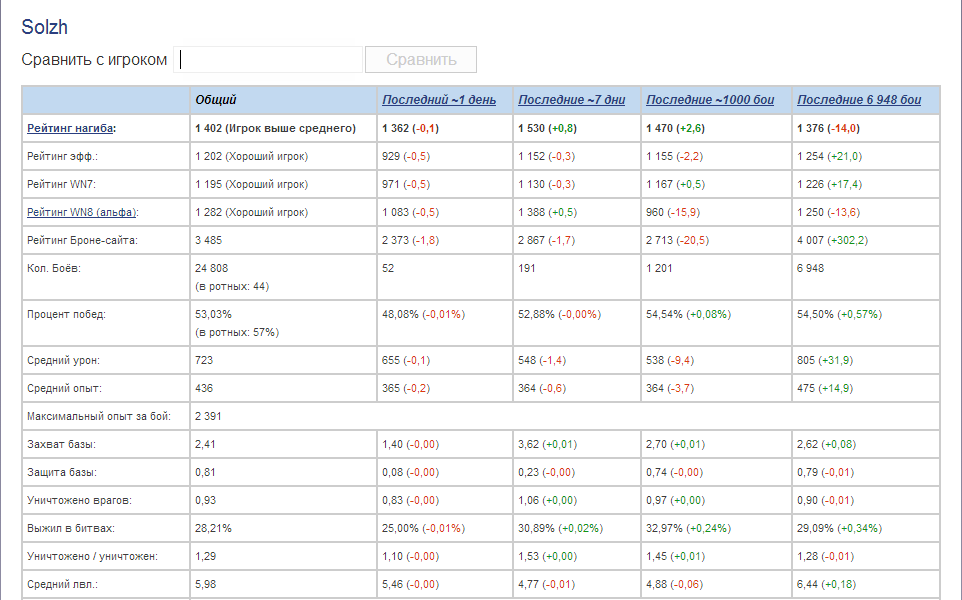Click the overall battle count 24 808
Image resolution: width=962 pixels, height=600 pixels.
point(215,268)
